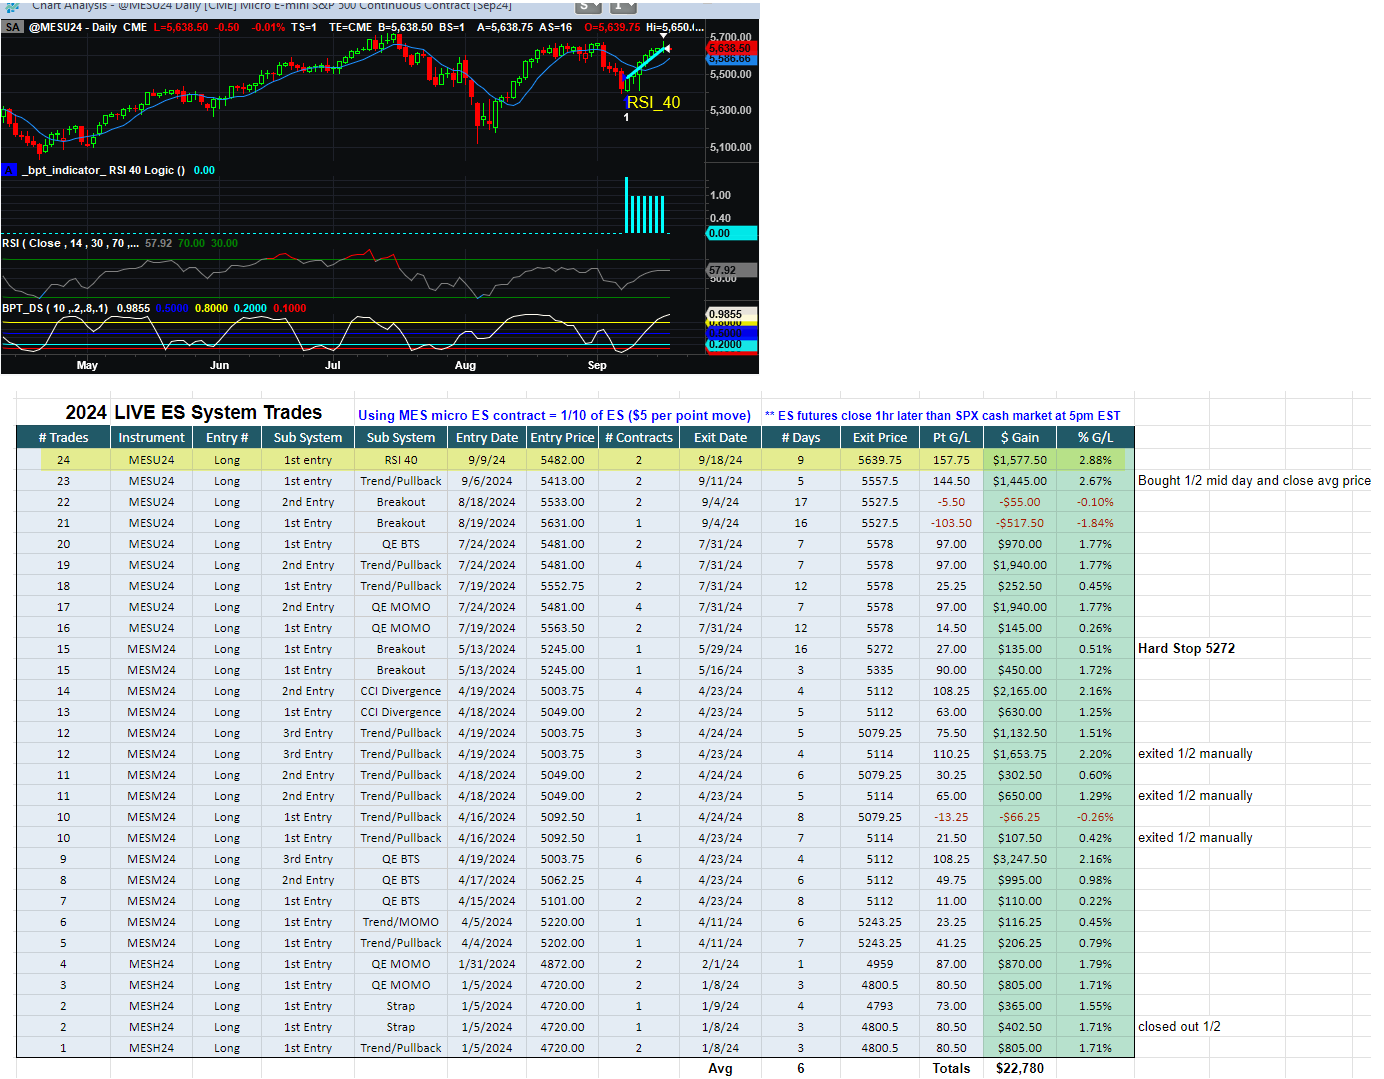Click the 1 button in the title bar
The image size is (1384, 1079).
click(x=625, y=6)
